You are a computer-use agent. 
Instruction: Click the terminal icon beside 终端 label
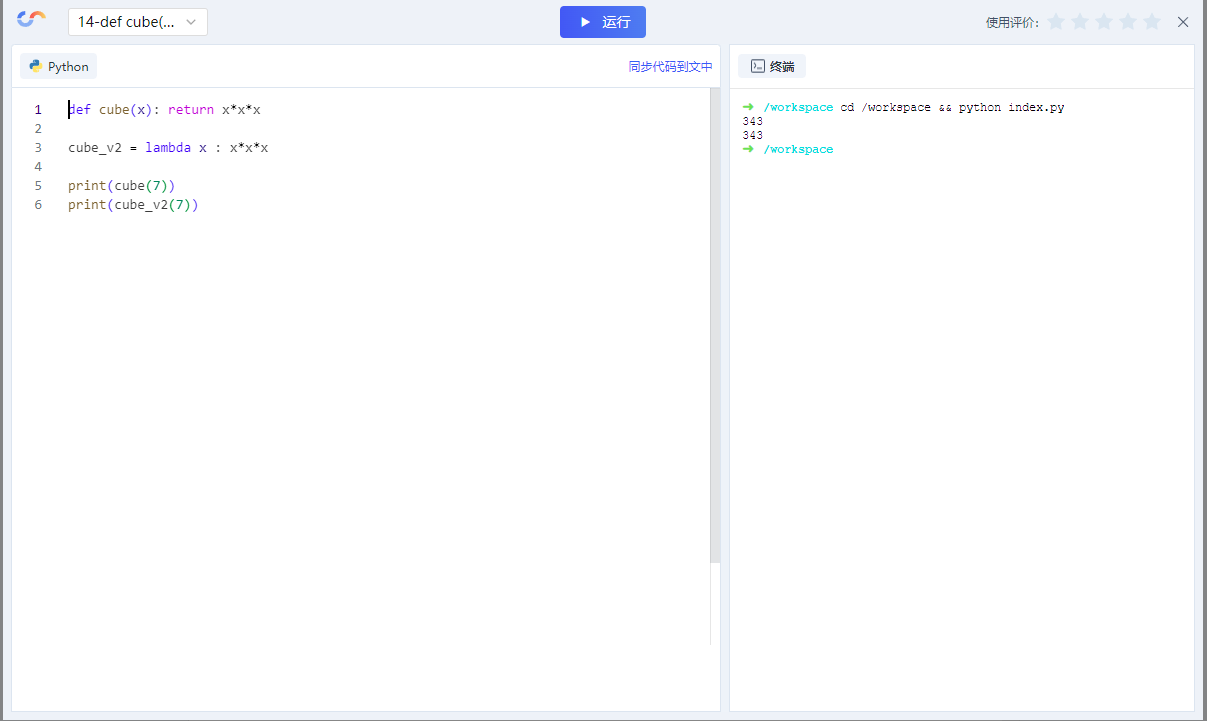pyautogui.click(x=757, y=66)
